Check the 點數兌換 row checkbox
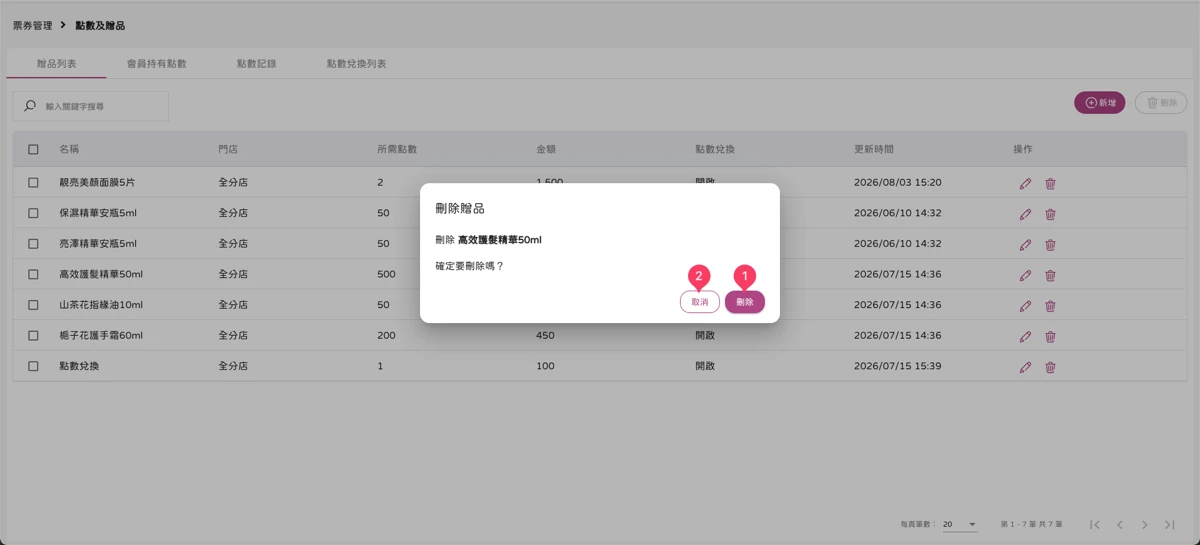This screenshot has width=1200, height=545. click(x=33, y=366)
